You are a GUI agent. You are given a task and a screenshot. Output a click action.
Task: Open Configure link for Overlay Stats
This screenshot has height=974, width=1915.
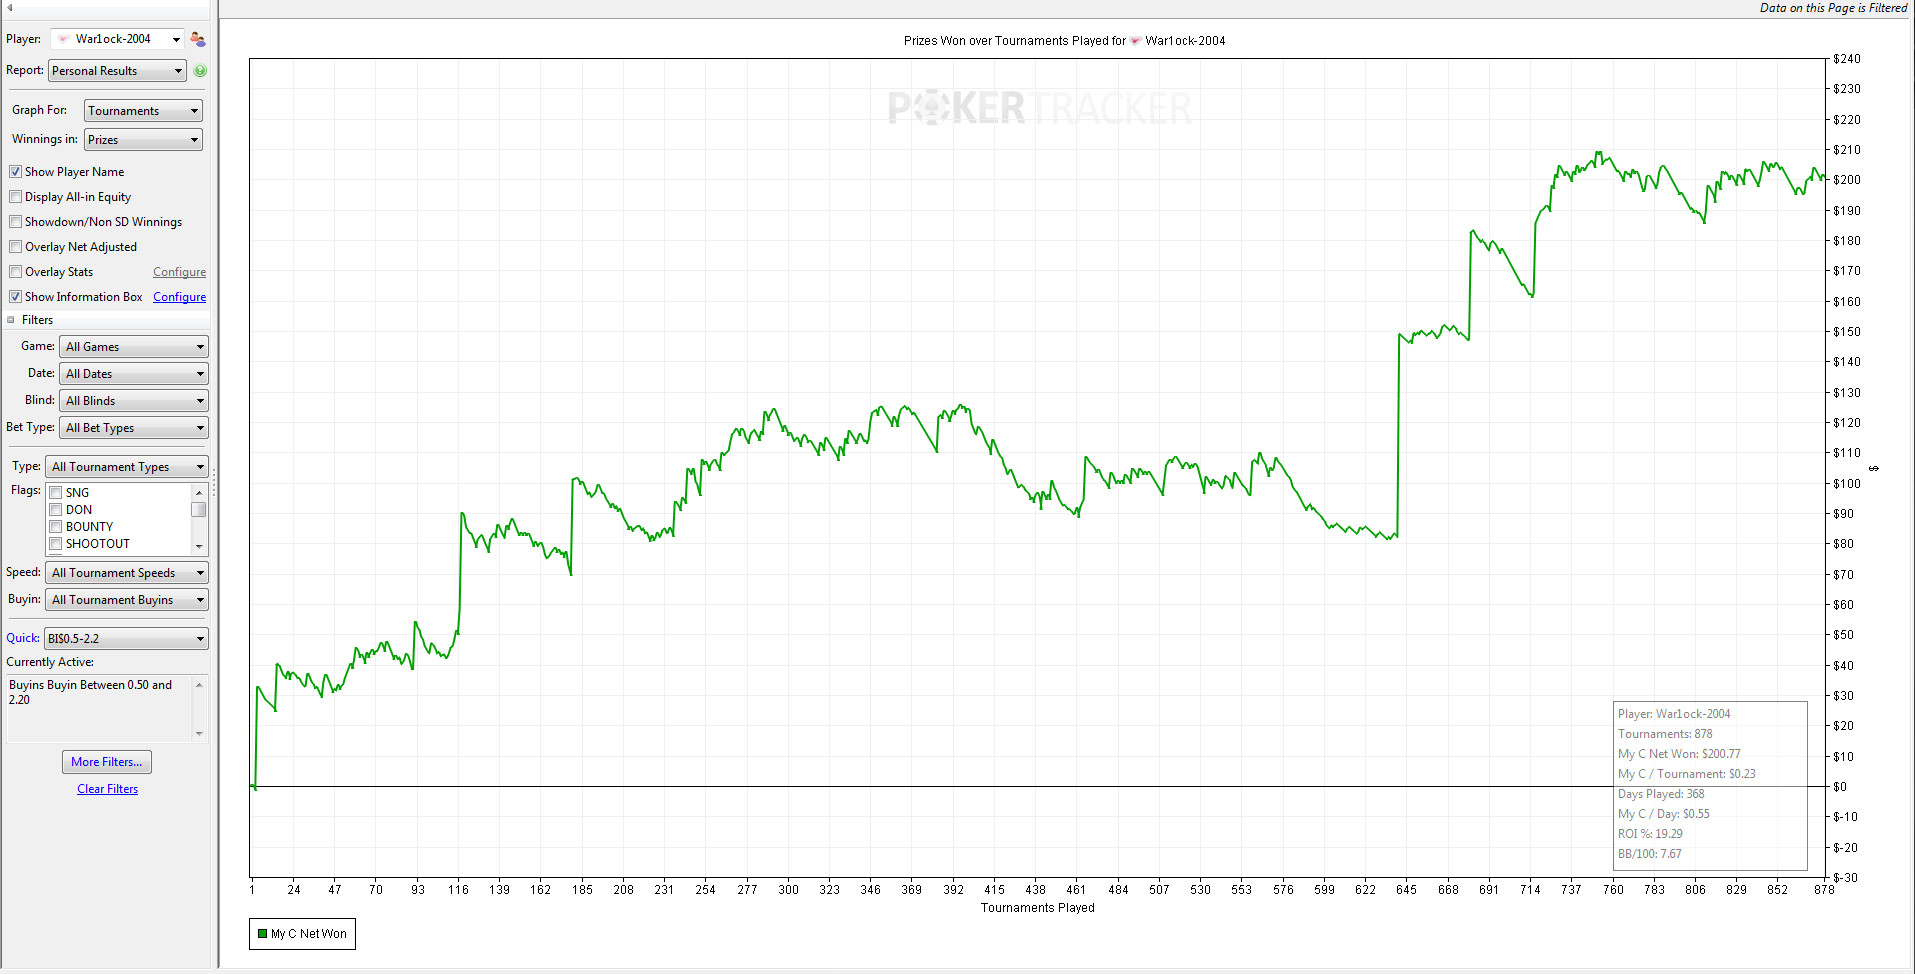tap(180, 272)
